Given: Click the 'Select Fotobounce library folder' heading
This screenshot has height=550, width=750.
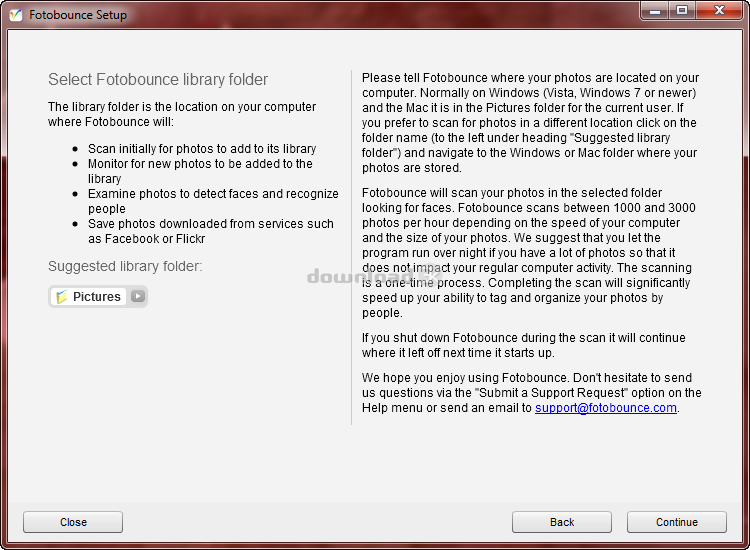Looking at the screenshot, I should [x=158, y=80].
